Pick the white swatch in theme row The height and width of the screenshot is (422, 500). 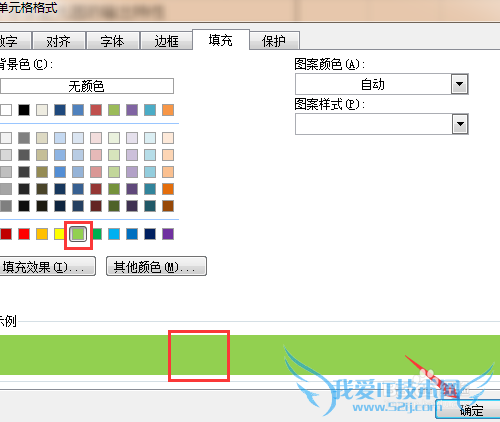tap(6, 110)
